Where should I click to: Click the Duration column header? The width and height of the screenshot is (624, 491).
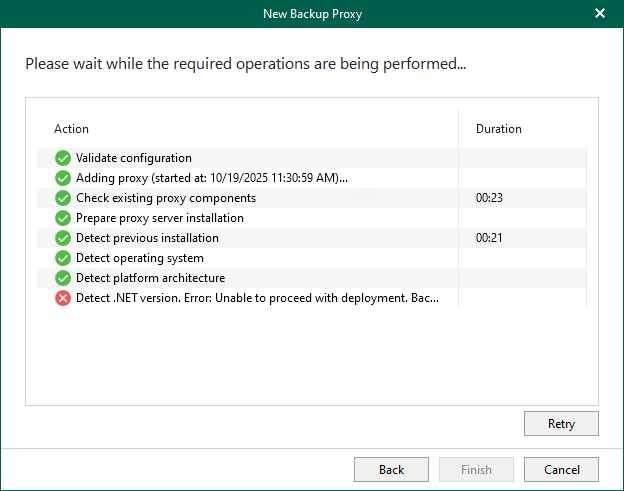(498, 129)
